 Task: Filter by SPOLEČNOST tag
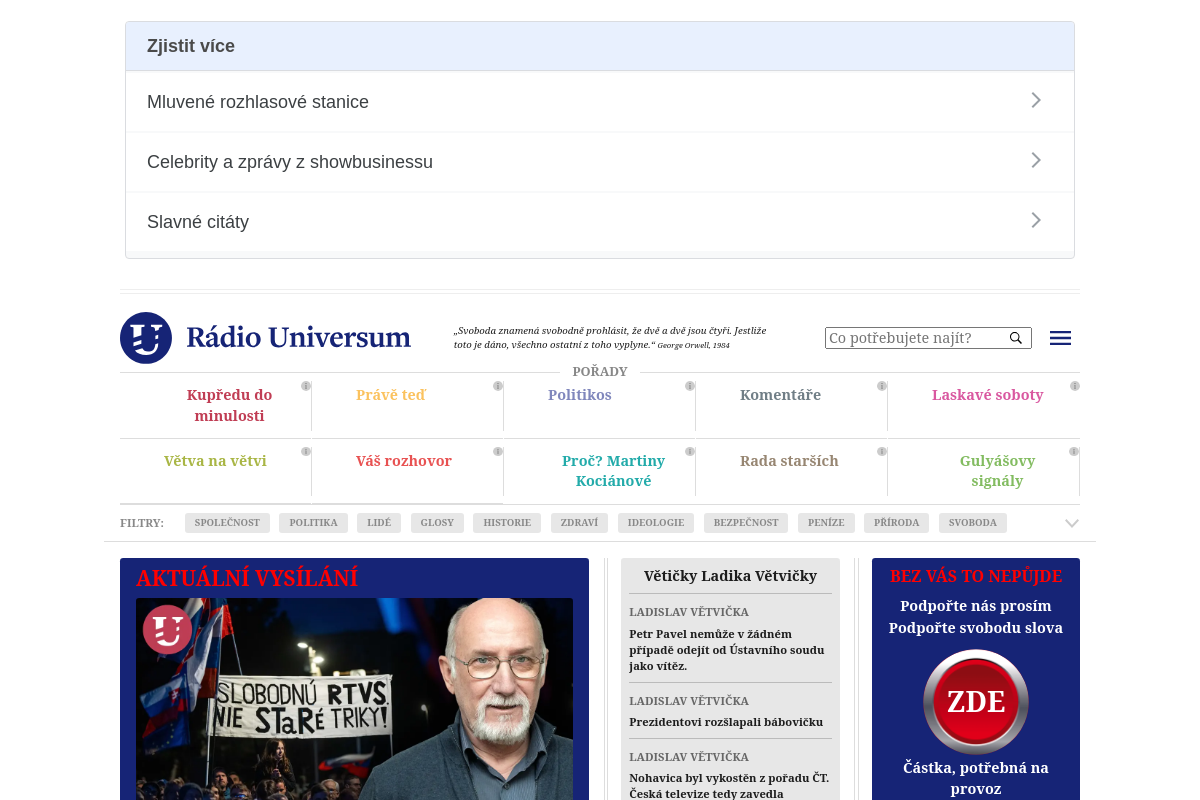227,523
